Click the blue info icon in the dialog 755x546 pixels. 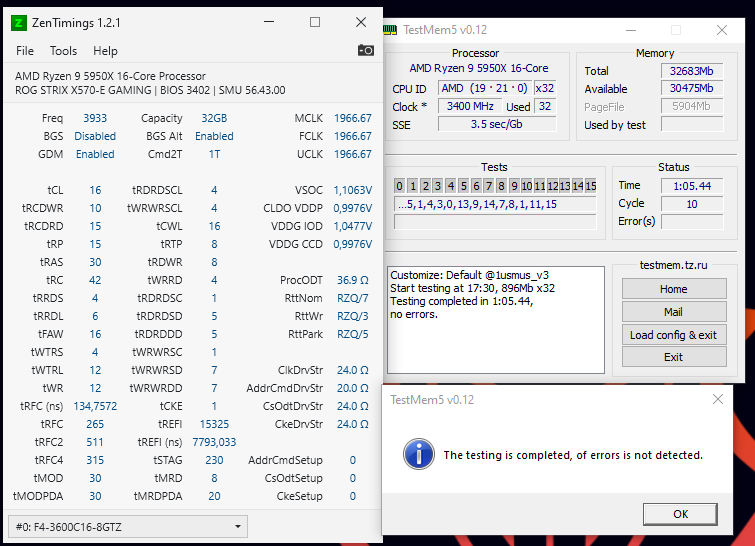pos(418,454)
